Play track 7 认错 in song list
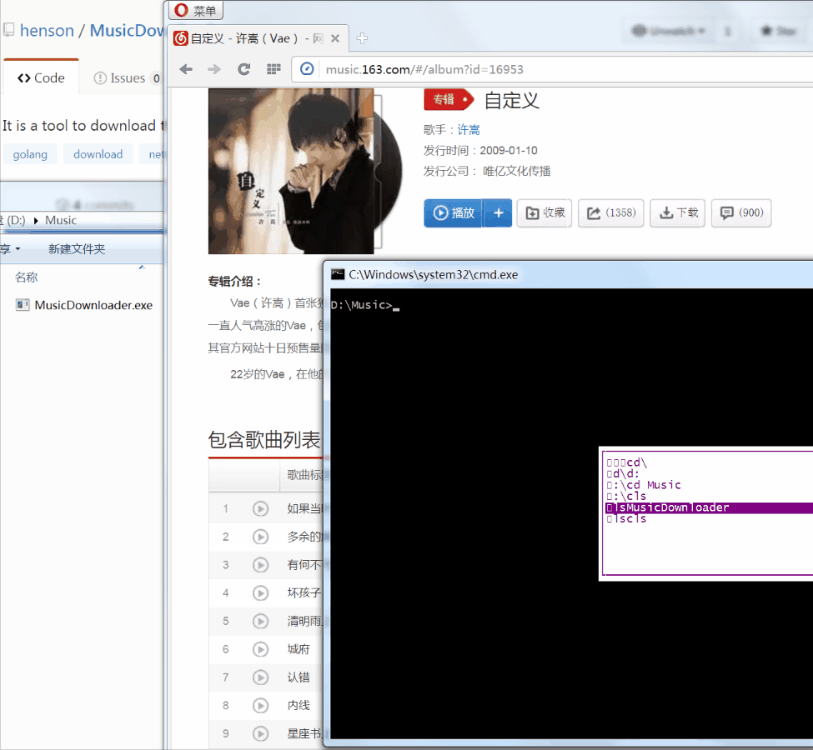The width and height of the screenshot is (813, 750). coord(260,677)
